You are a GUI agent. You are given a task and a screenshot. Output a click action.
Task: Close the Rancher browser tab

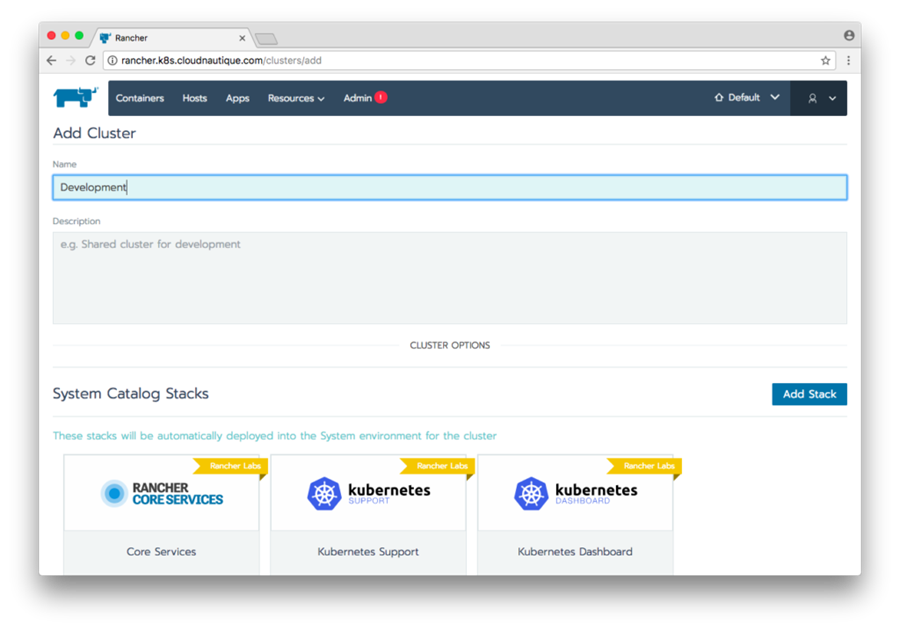tap(242, 38)
